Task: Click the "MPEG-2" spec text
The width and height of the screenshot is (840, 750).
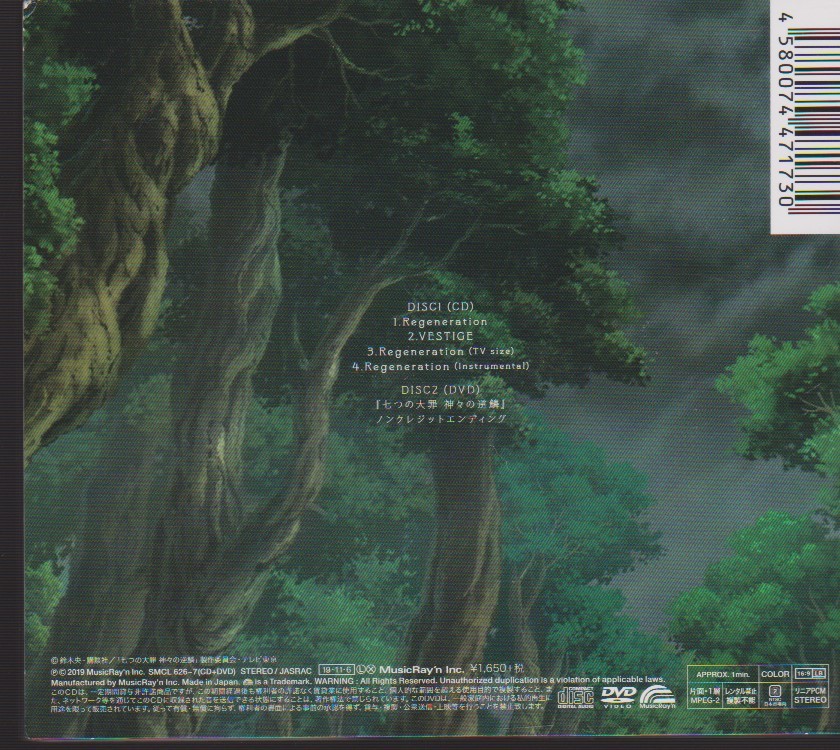Action: 705,700
